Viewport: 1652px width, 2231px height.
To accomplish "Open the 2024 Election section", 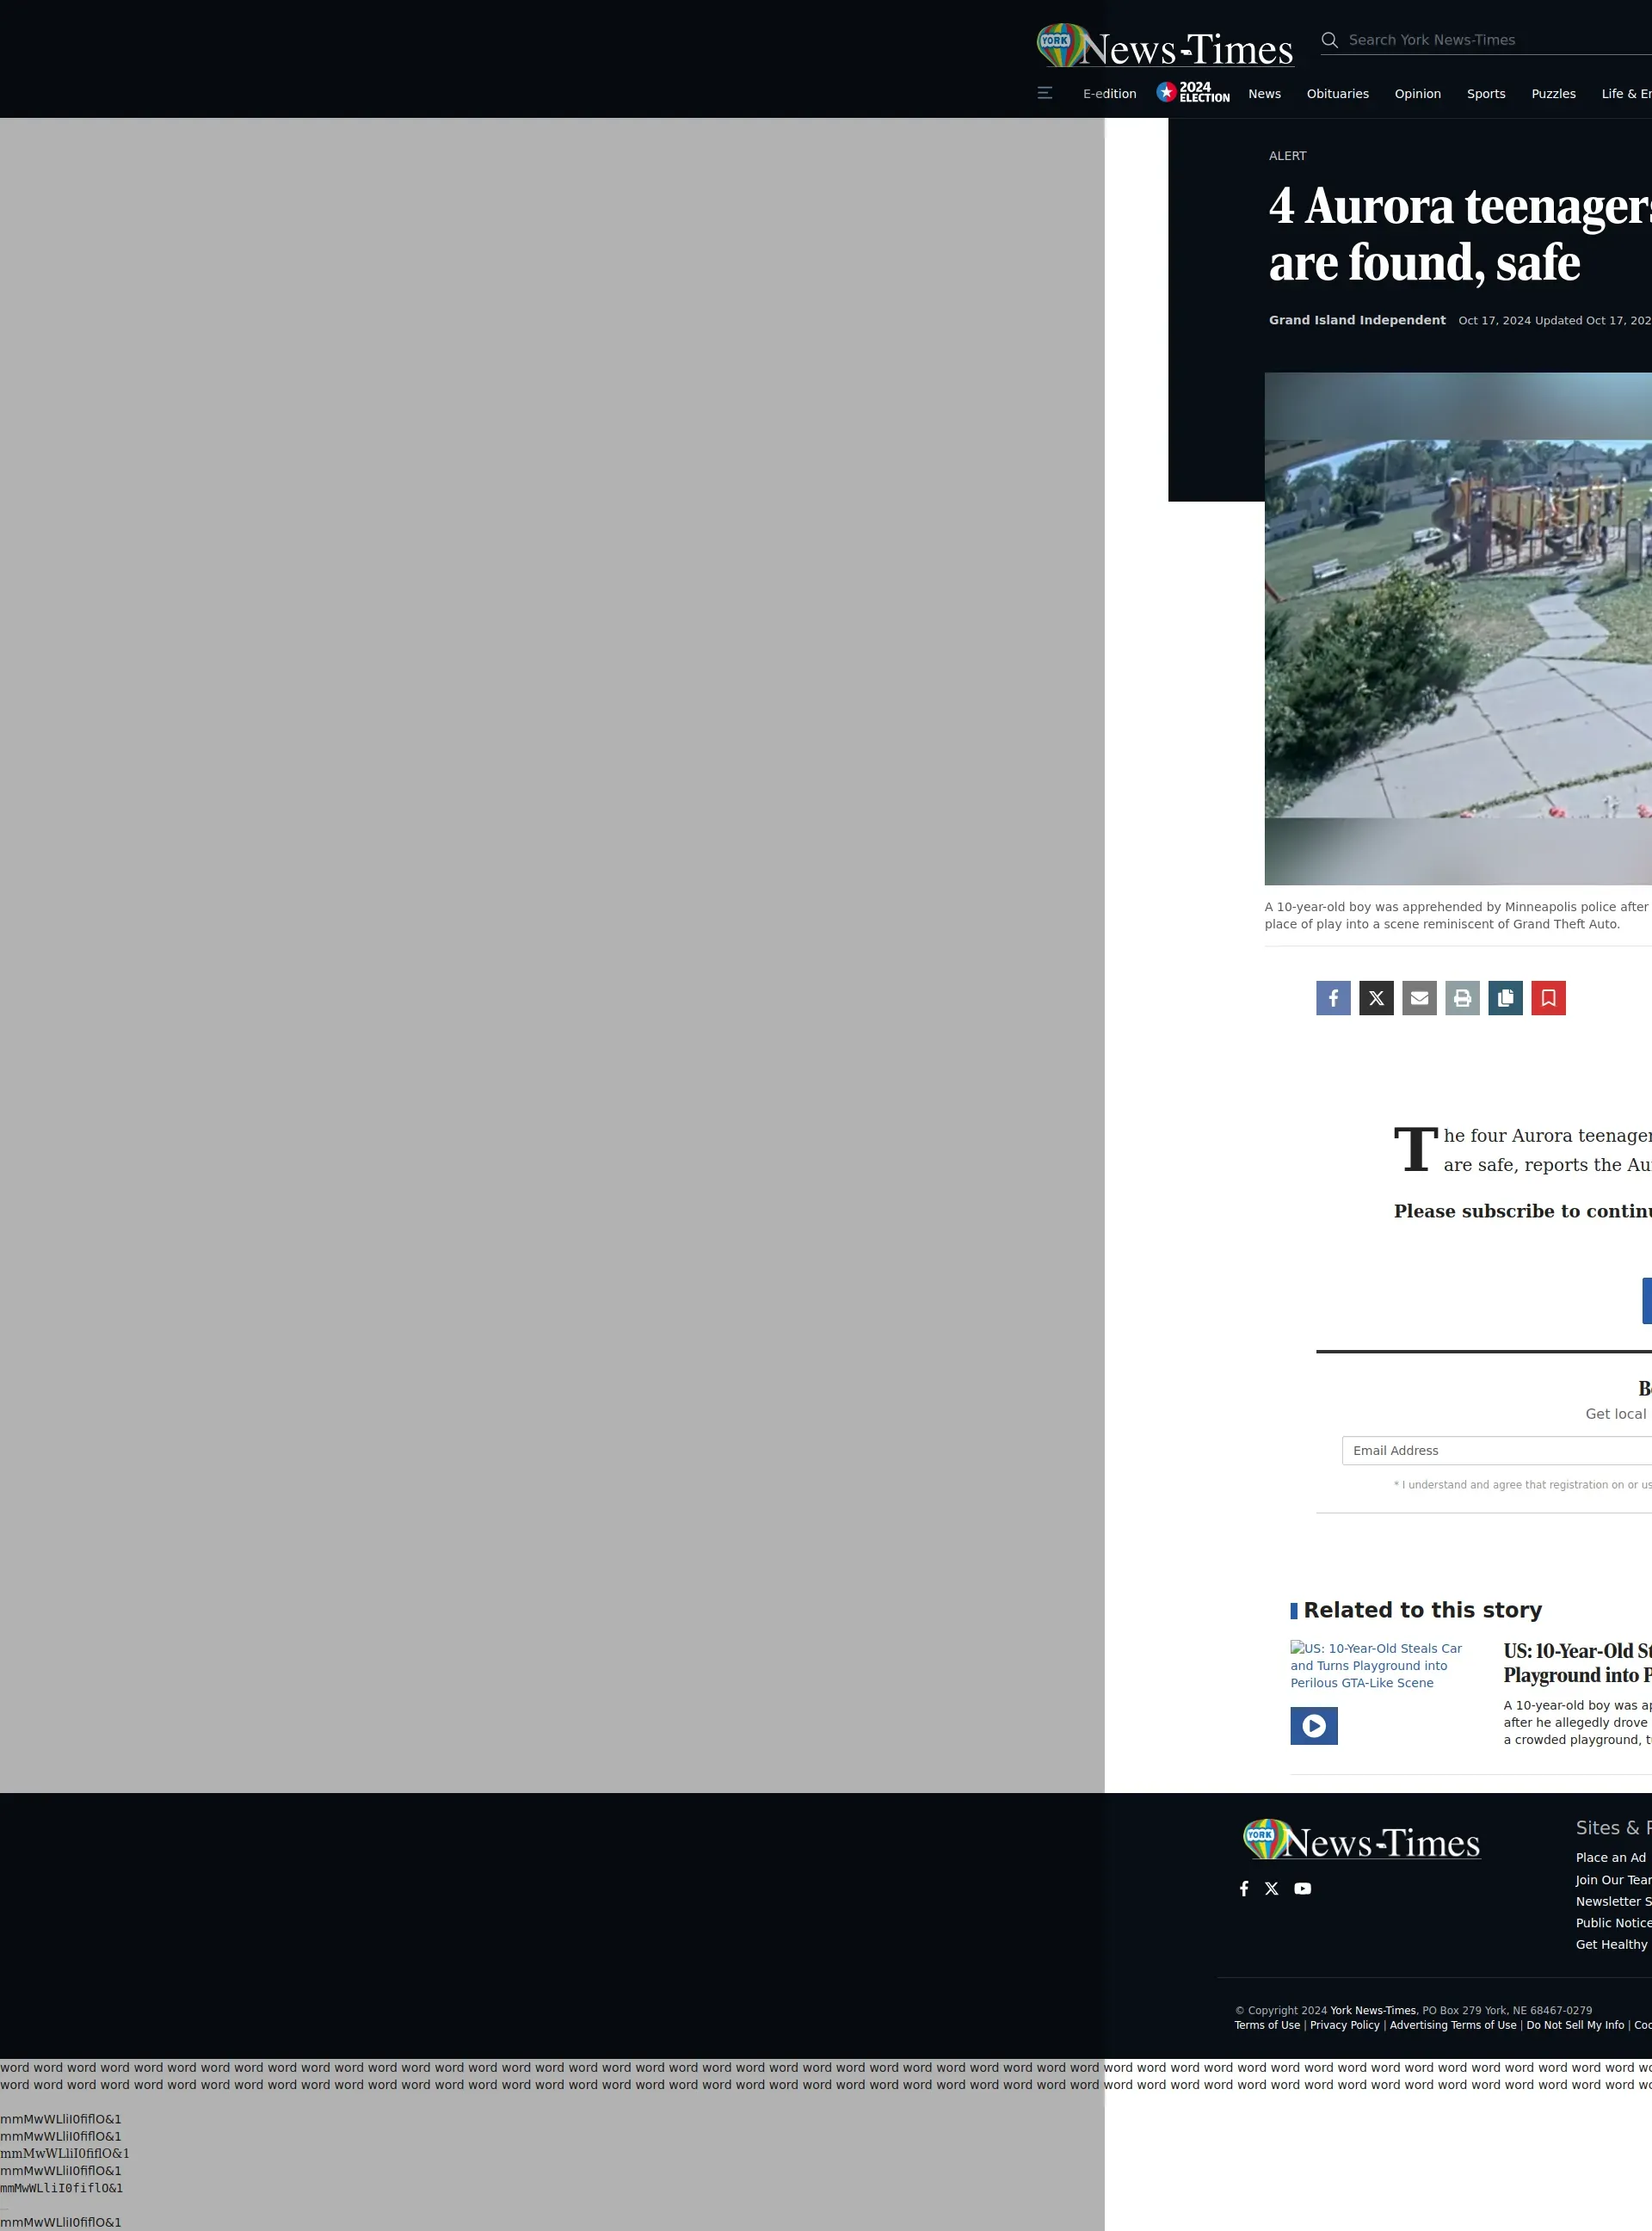I will click(x=1193, y=93).
